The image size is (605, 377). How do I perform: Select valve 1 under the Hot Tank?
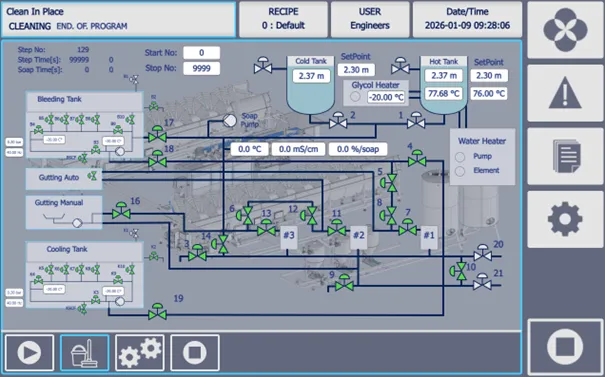click(x=416, y=120)
